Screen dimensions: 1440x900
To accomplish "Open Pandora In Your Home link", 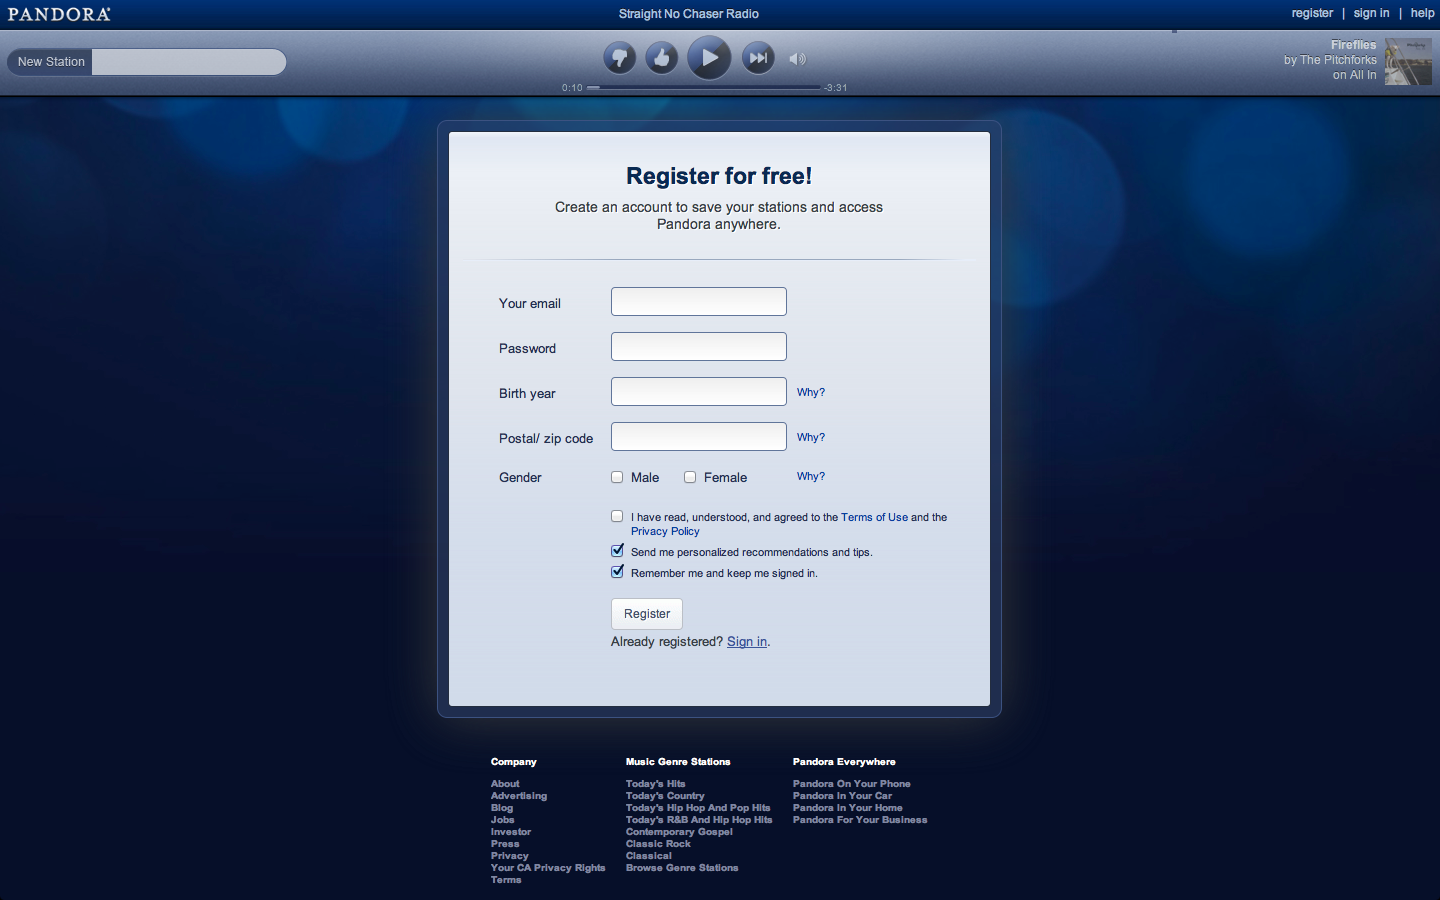I will pos(848,808).
